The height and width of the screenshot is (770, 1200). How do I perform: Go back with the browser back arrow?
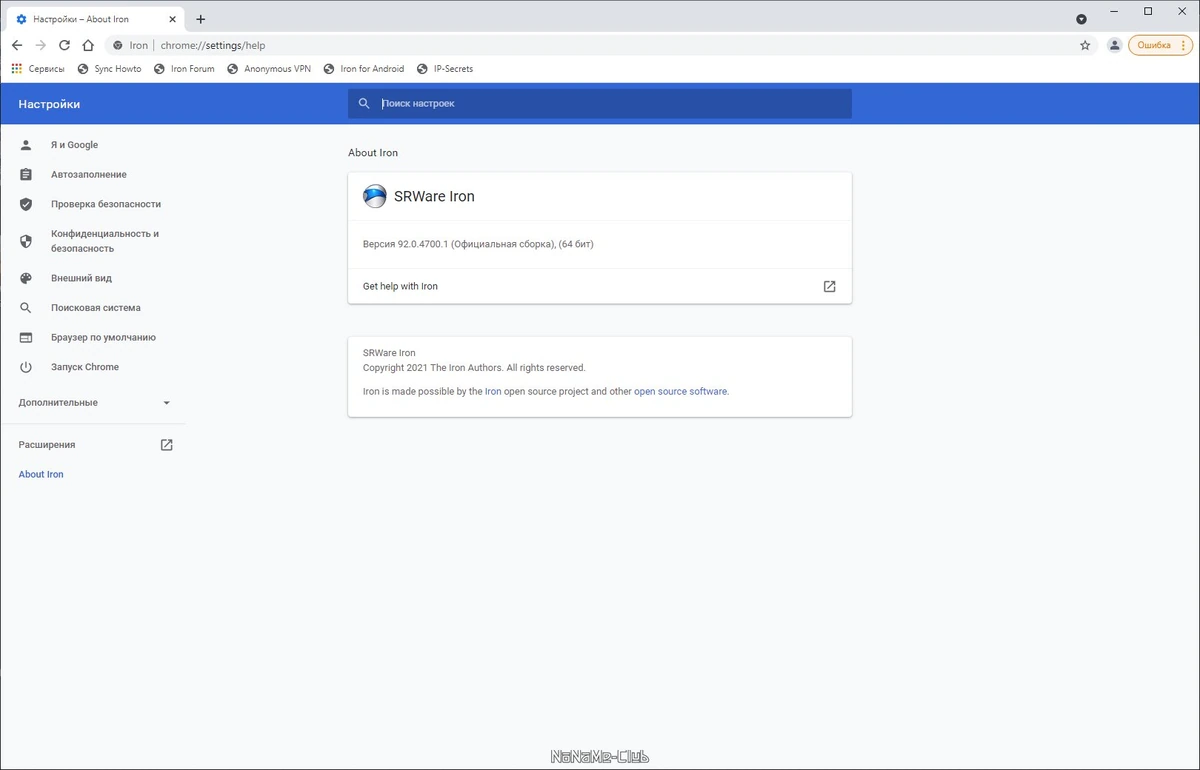(x=17, y=45)
